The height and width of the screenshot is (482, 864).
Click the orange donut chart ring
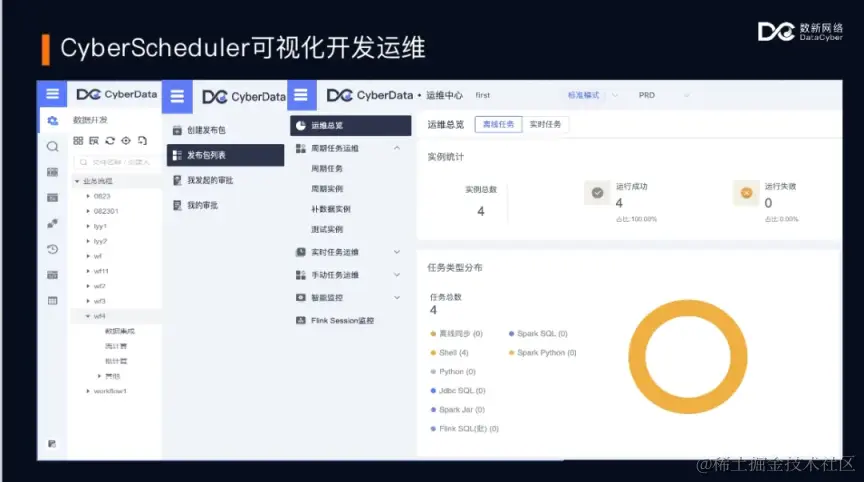636,357
